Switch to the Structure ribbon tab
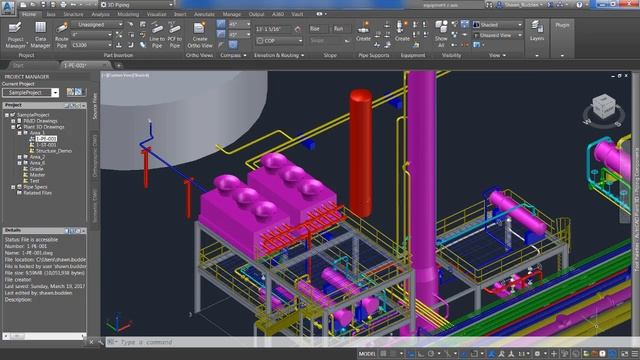This screenshot has height=360, width=640. tap(73, 14)
